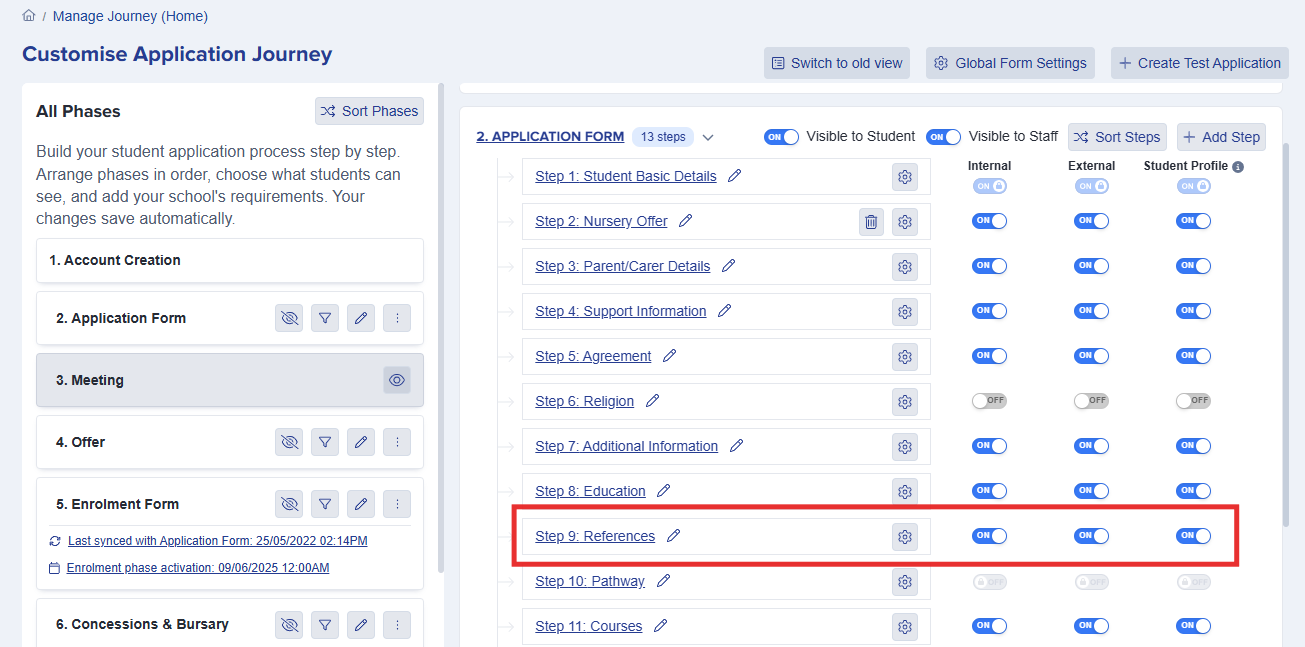Screen dimensions: 1305x647
Task: Click the home icon in breadcrumb
Action: 29,16
